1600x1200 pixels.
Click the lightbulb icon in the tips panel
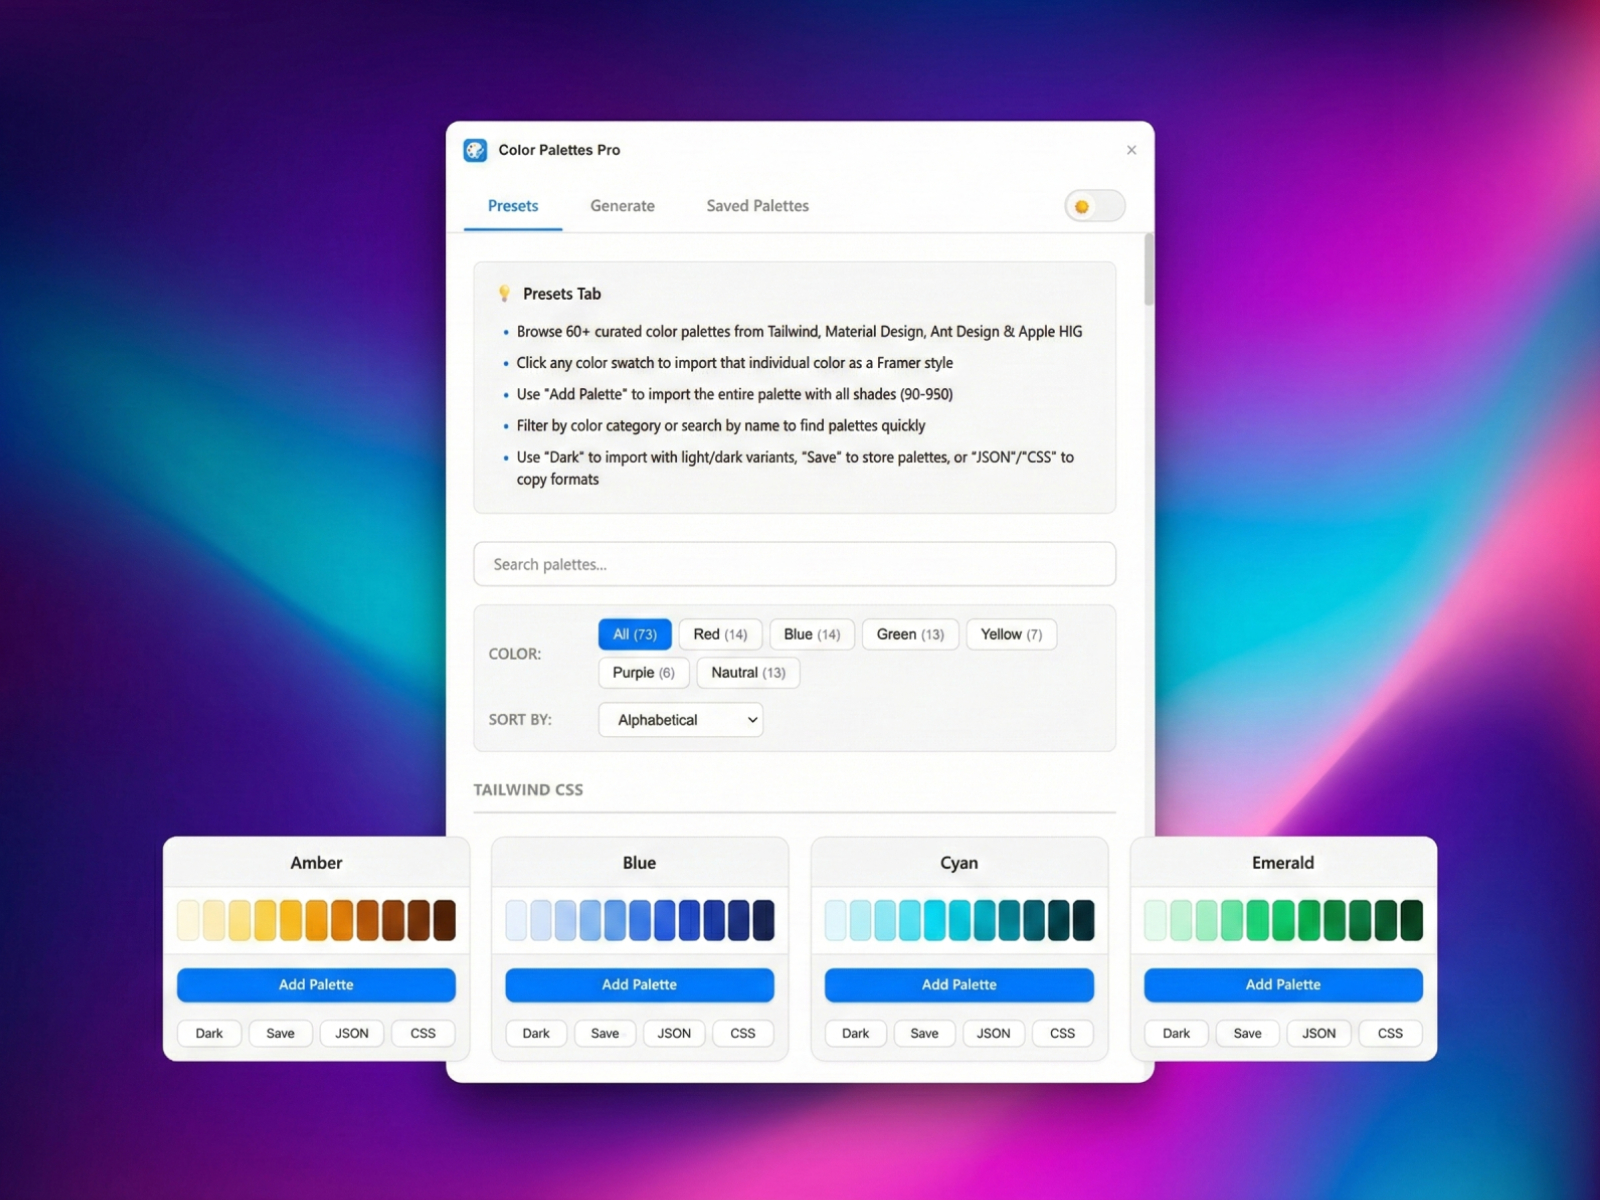pos(504,293)
